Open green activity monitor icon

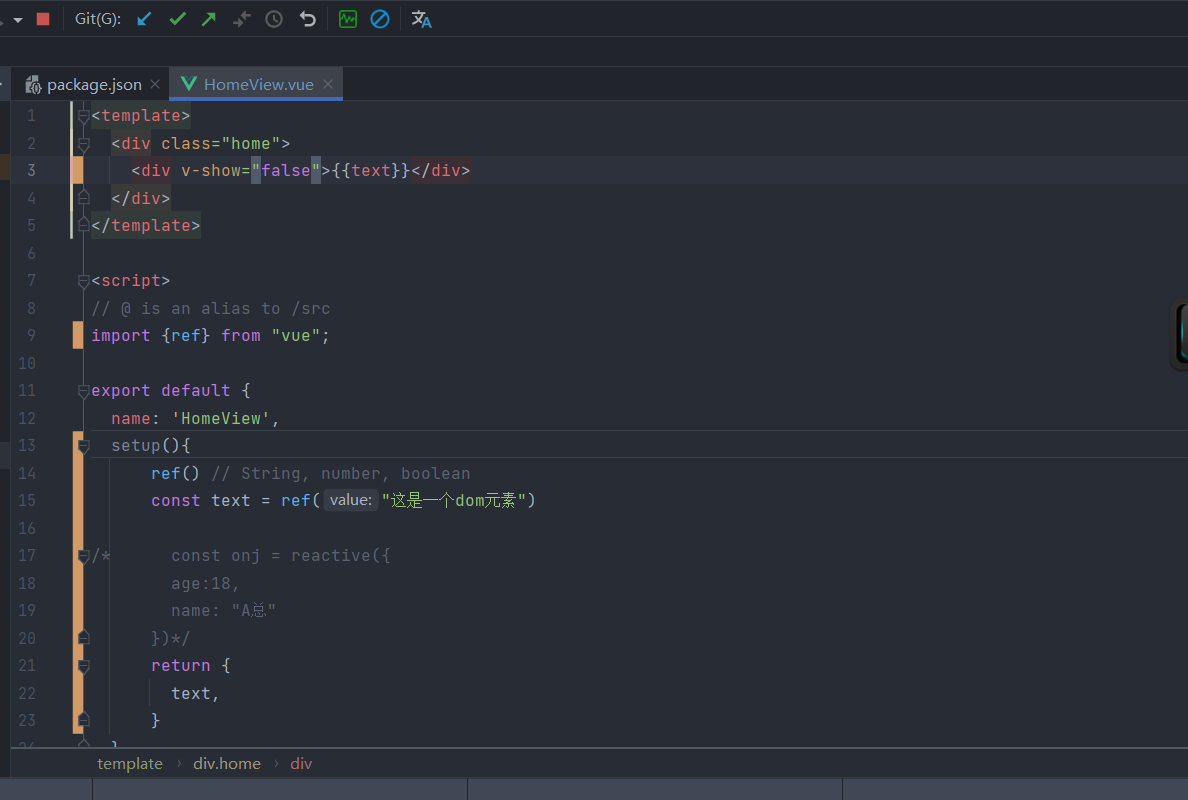pyautogui.click(x=348, y=19)
